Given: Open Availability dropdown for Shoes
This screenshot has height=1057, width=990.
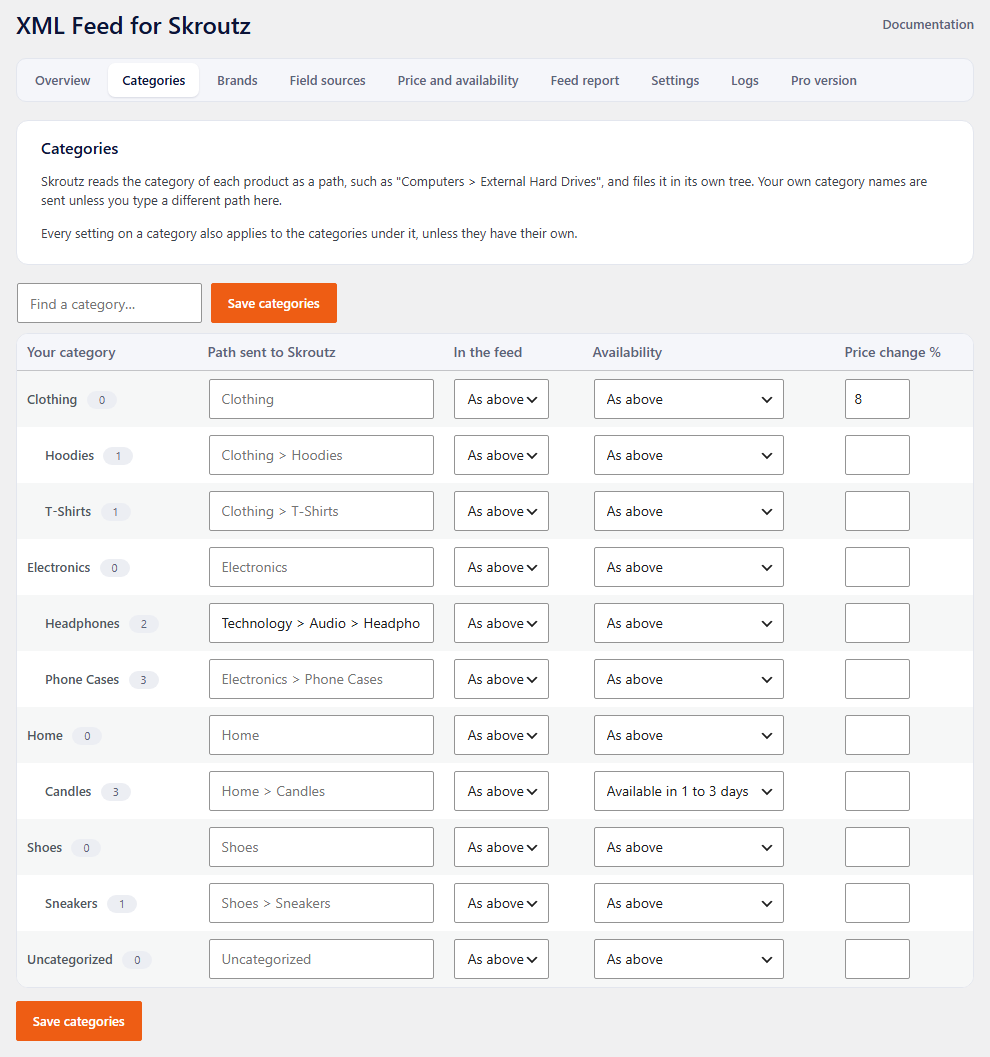Looking at the screenshot, I should click(x=689, y=847).
